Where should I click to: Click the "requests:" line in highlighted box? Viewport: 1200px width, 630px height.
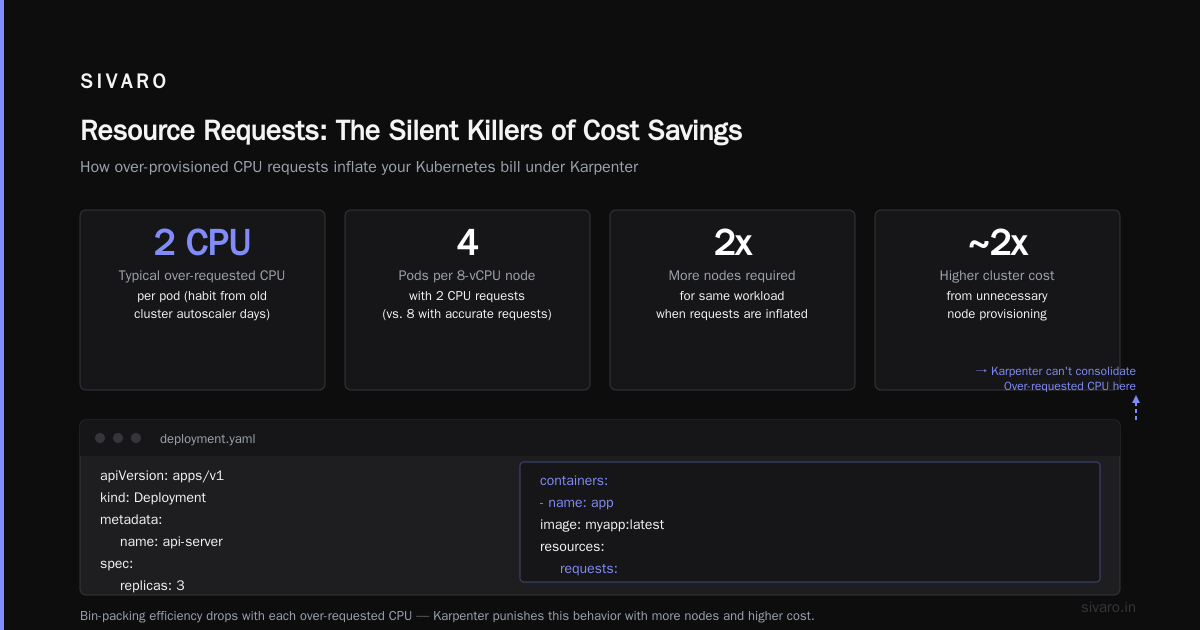(x=589, y=568)
